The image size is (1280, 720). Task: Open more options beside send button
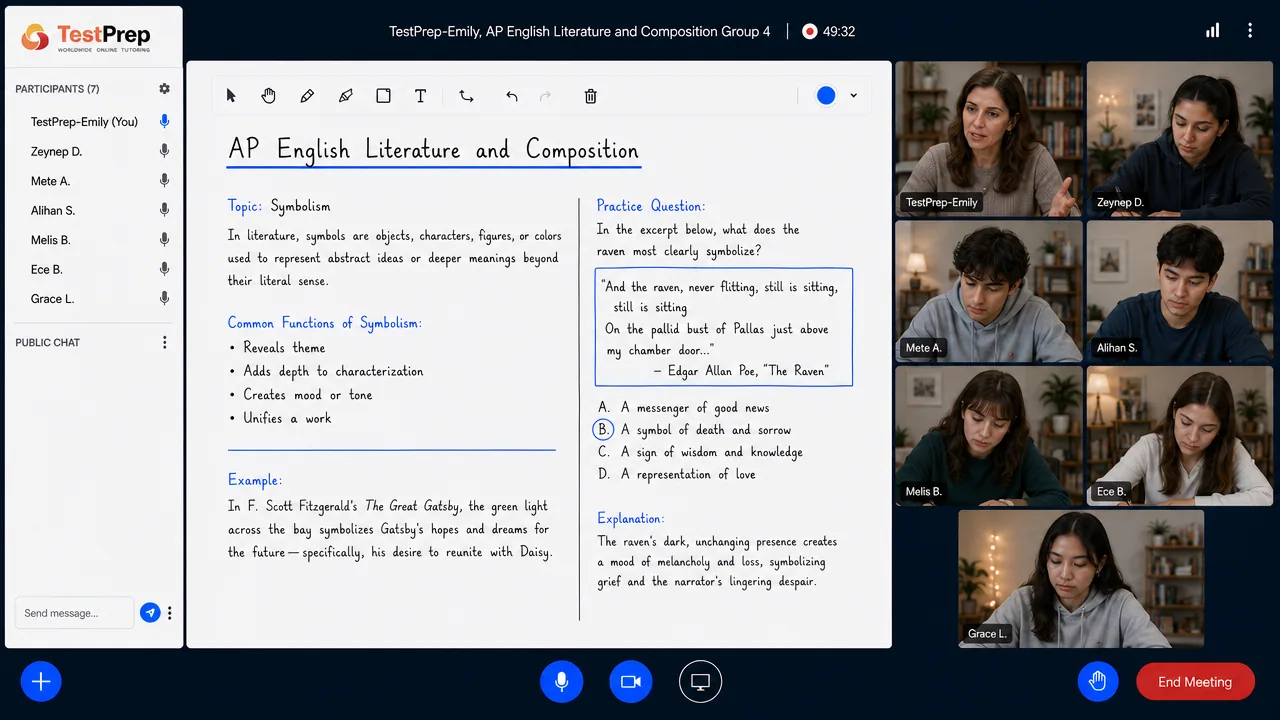170,613
